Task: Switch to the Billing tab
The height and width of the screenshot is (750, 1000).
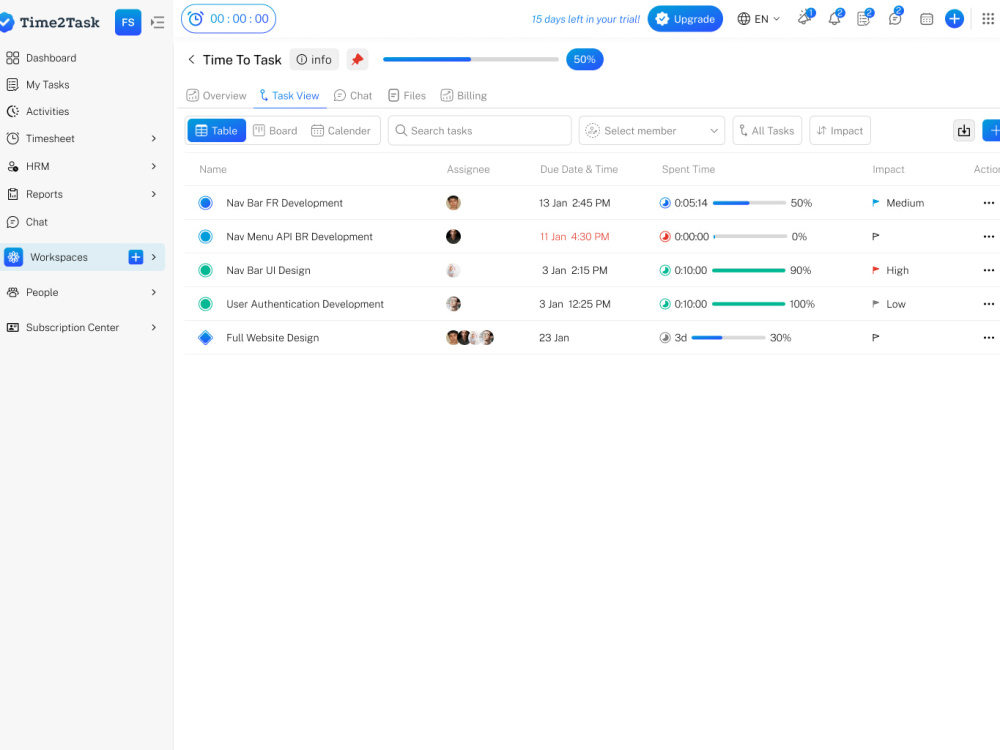Action: click(x=464, y=96)
